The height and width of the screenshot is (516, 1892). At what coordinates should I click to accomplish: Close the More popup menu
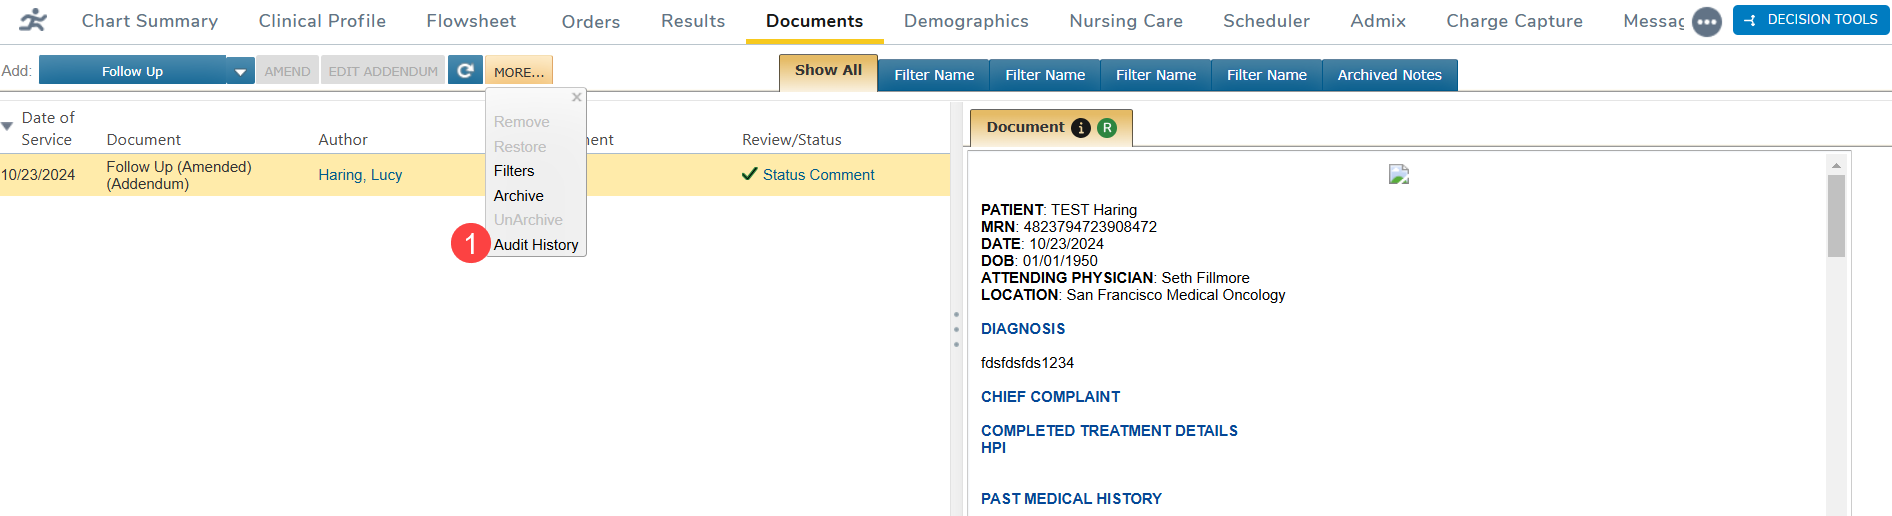(x=576, y=97)
